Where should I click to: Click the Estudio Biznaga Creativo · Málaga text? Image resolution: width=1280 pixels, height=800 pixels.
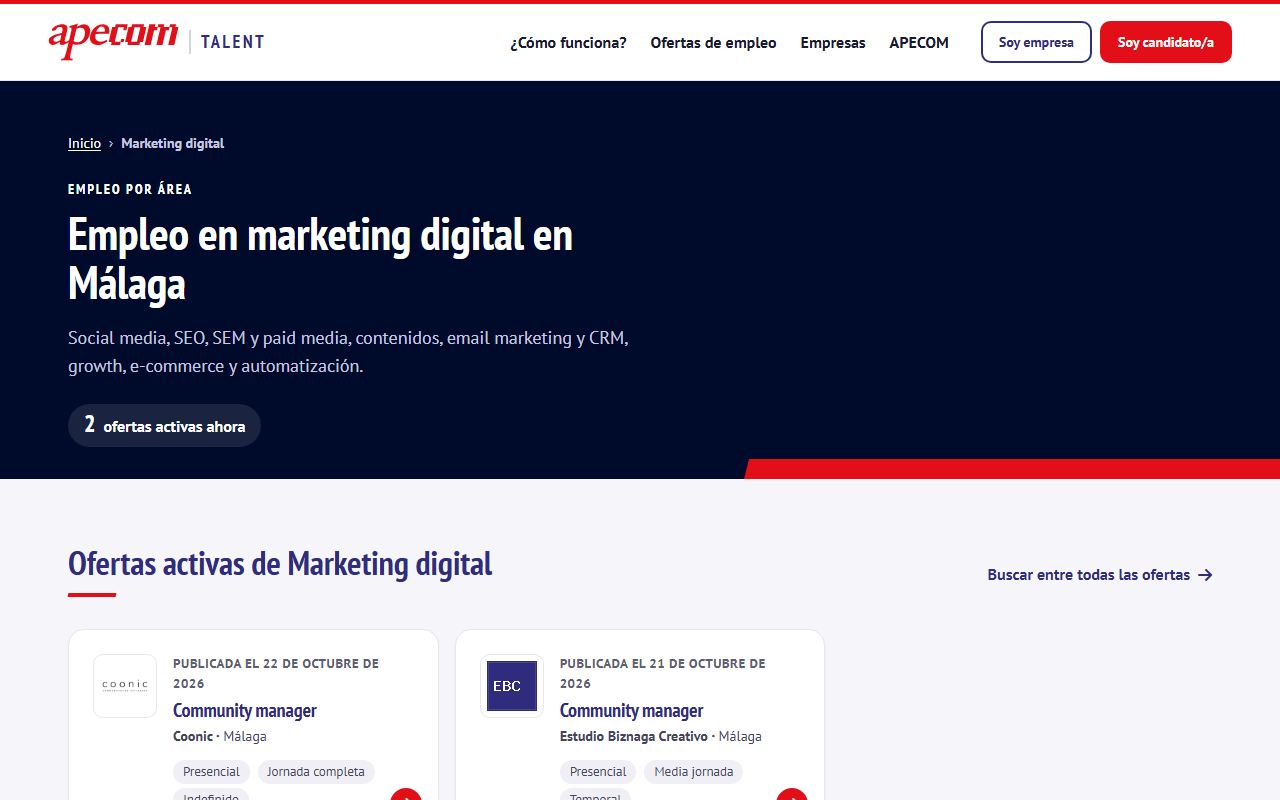click(661, 736)
